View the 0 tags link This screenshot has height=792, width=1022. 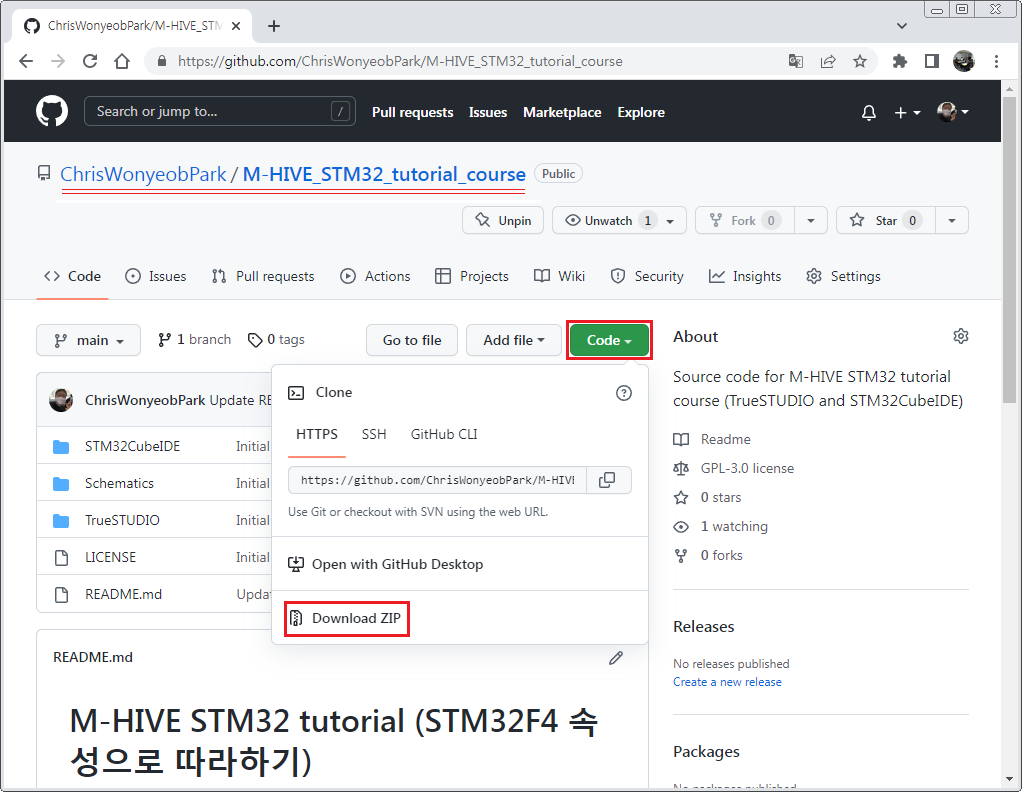pyautogui.click(x=276, y=340)
